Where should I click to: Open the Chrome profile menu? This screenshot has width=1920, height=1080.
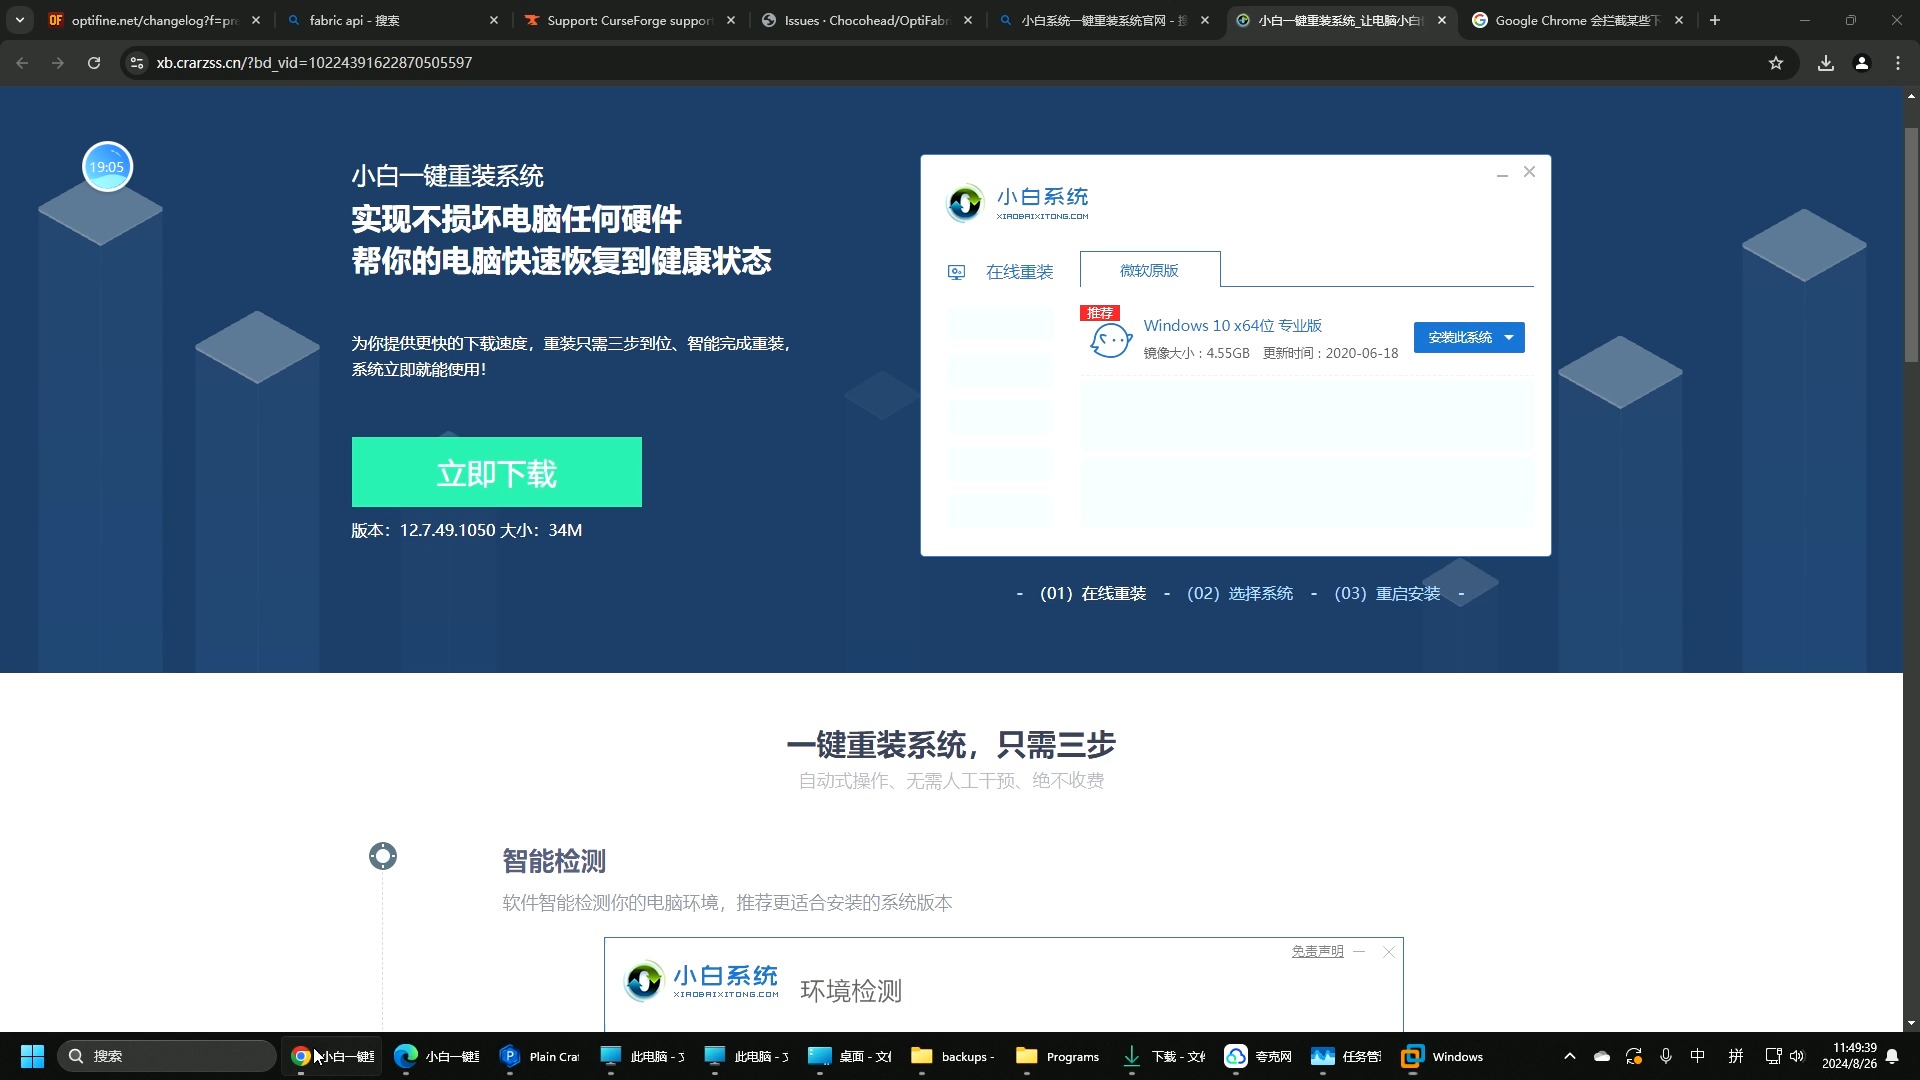(x=1862, y=63)
